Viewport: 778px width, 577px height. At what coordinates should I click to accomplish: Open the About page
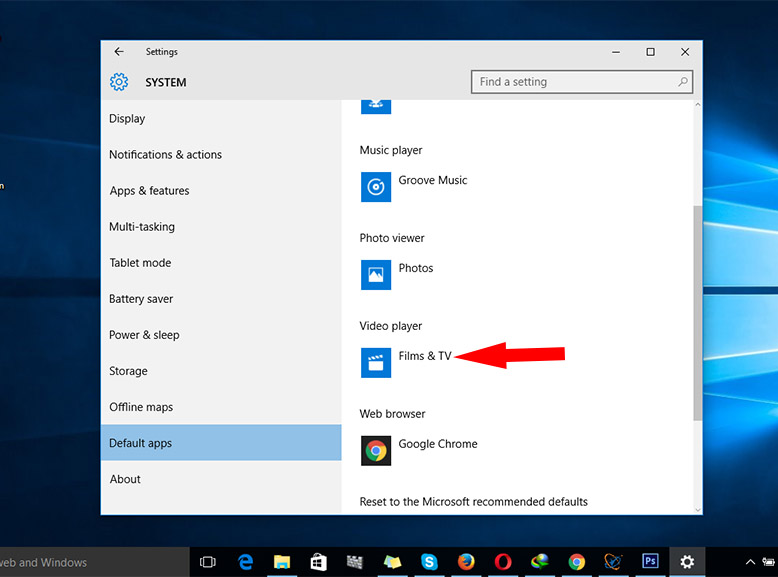click(221, 479)
